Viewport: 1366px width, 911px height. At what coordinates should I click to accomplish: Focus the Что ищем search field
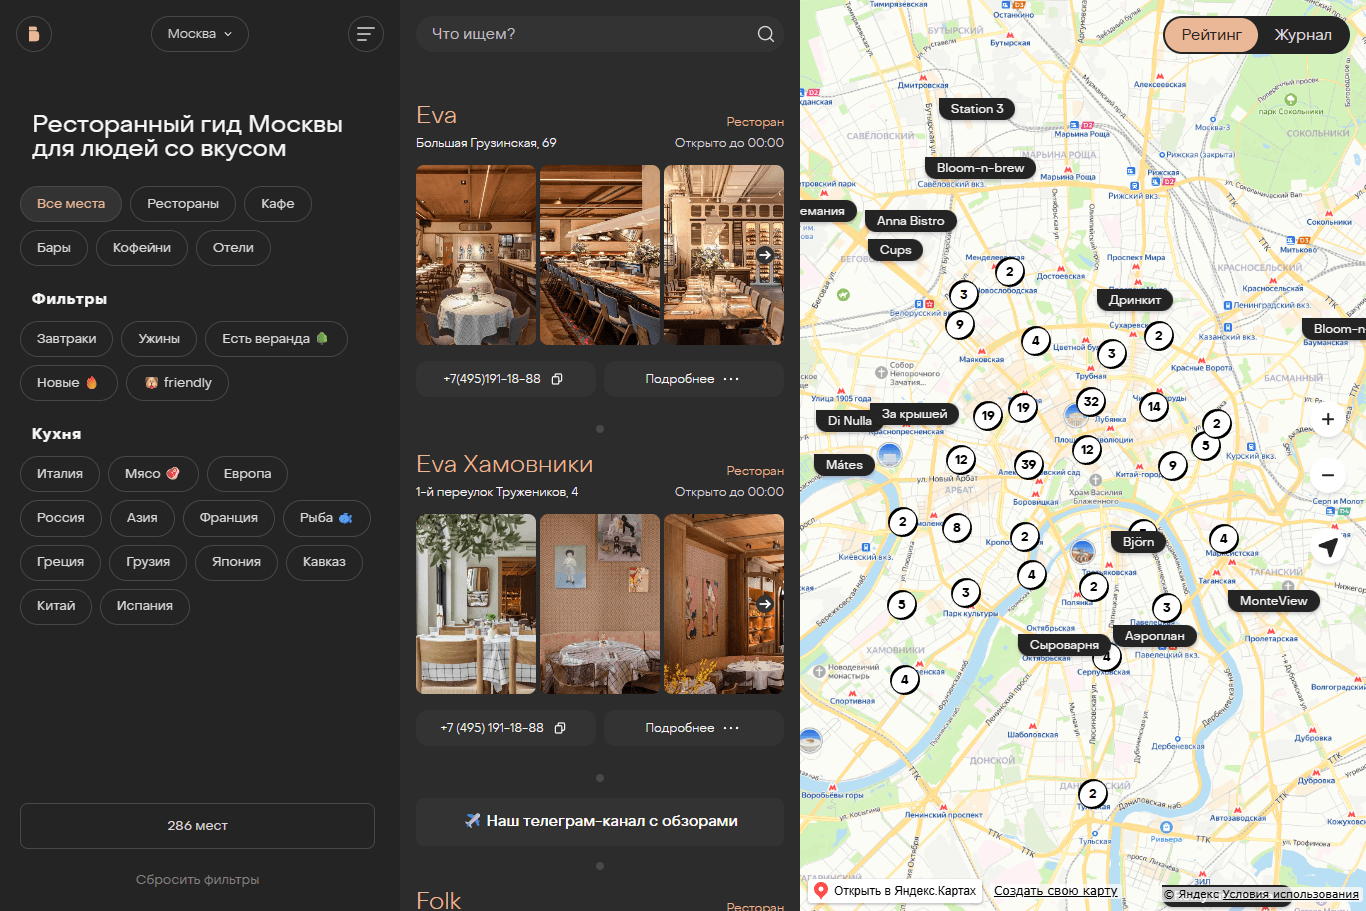585,34
